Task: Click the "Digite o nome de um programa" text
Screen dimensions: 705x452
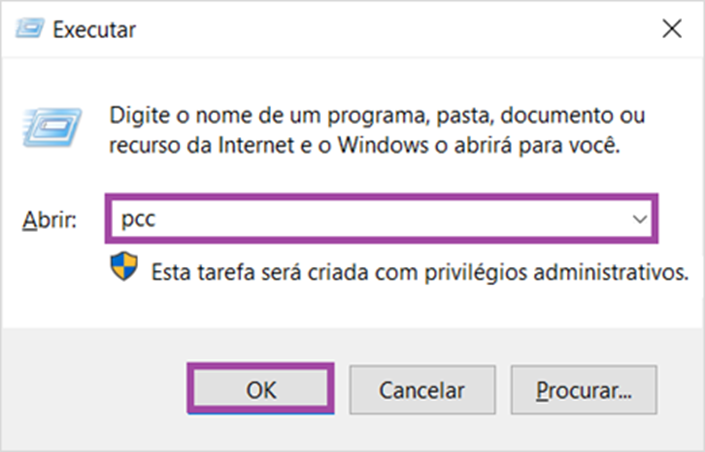Action: 267,116
